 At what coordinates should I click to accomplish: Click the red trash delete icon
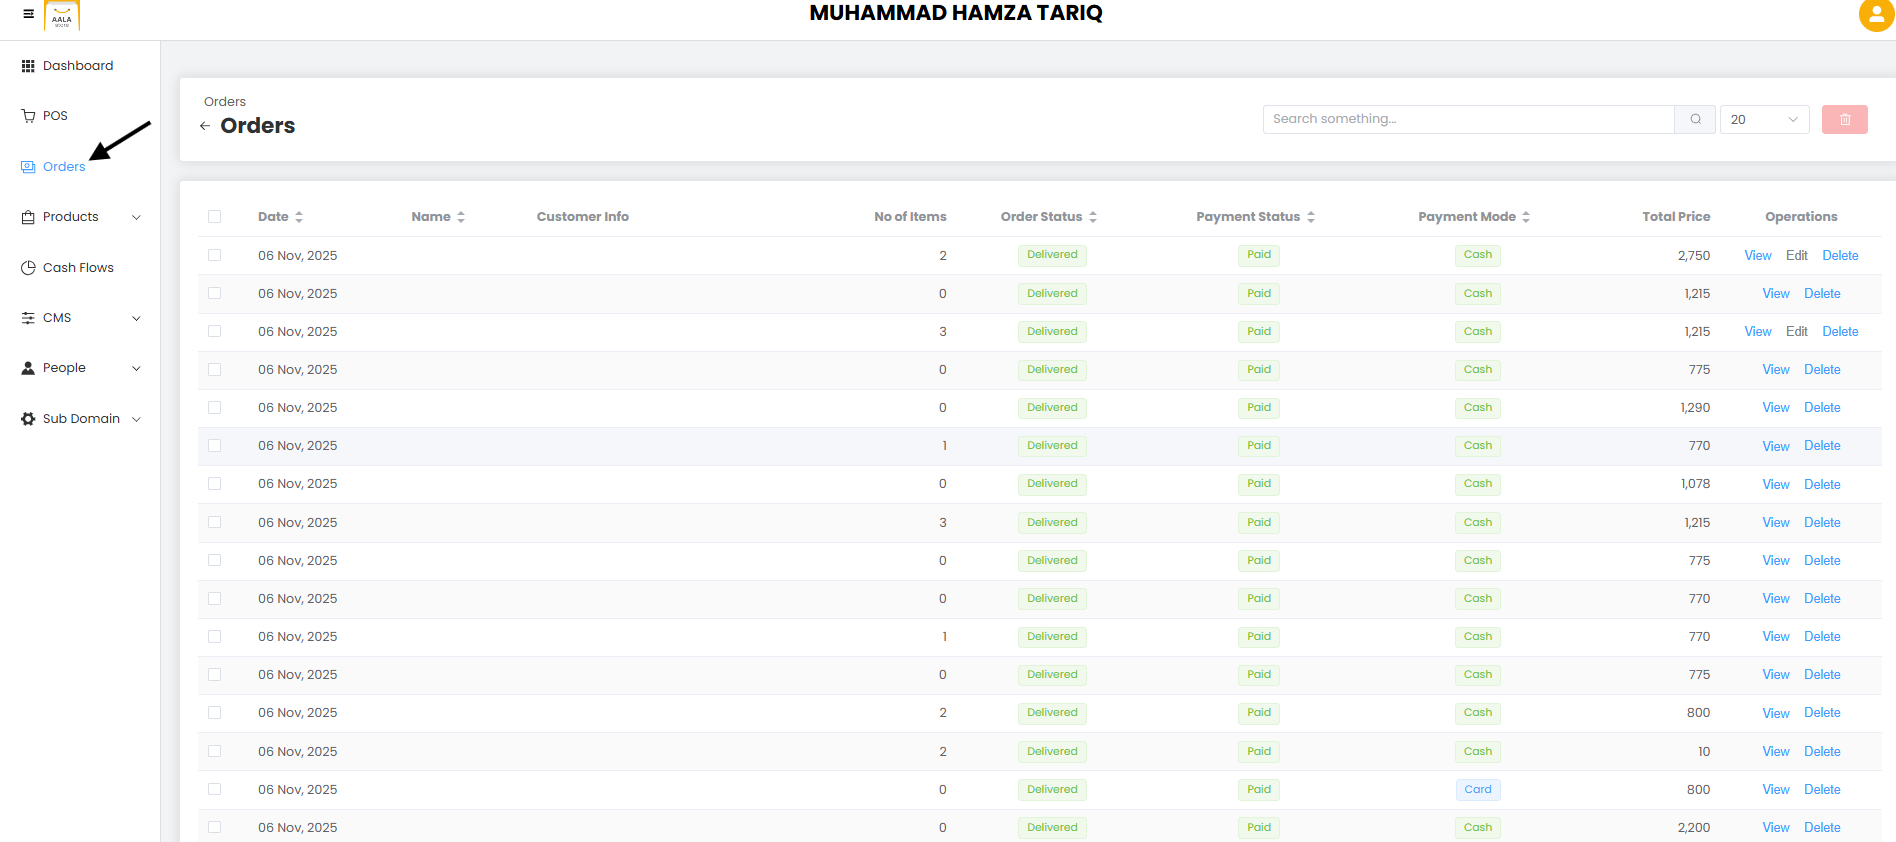1844,119
